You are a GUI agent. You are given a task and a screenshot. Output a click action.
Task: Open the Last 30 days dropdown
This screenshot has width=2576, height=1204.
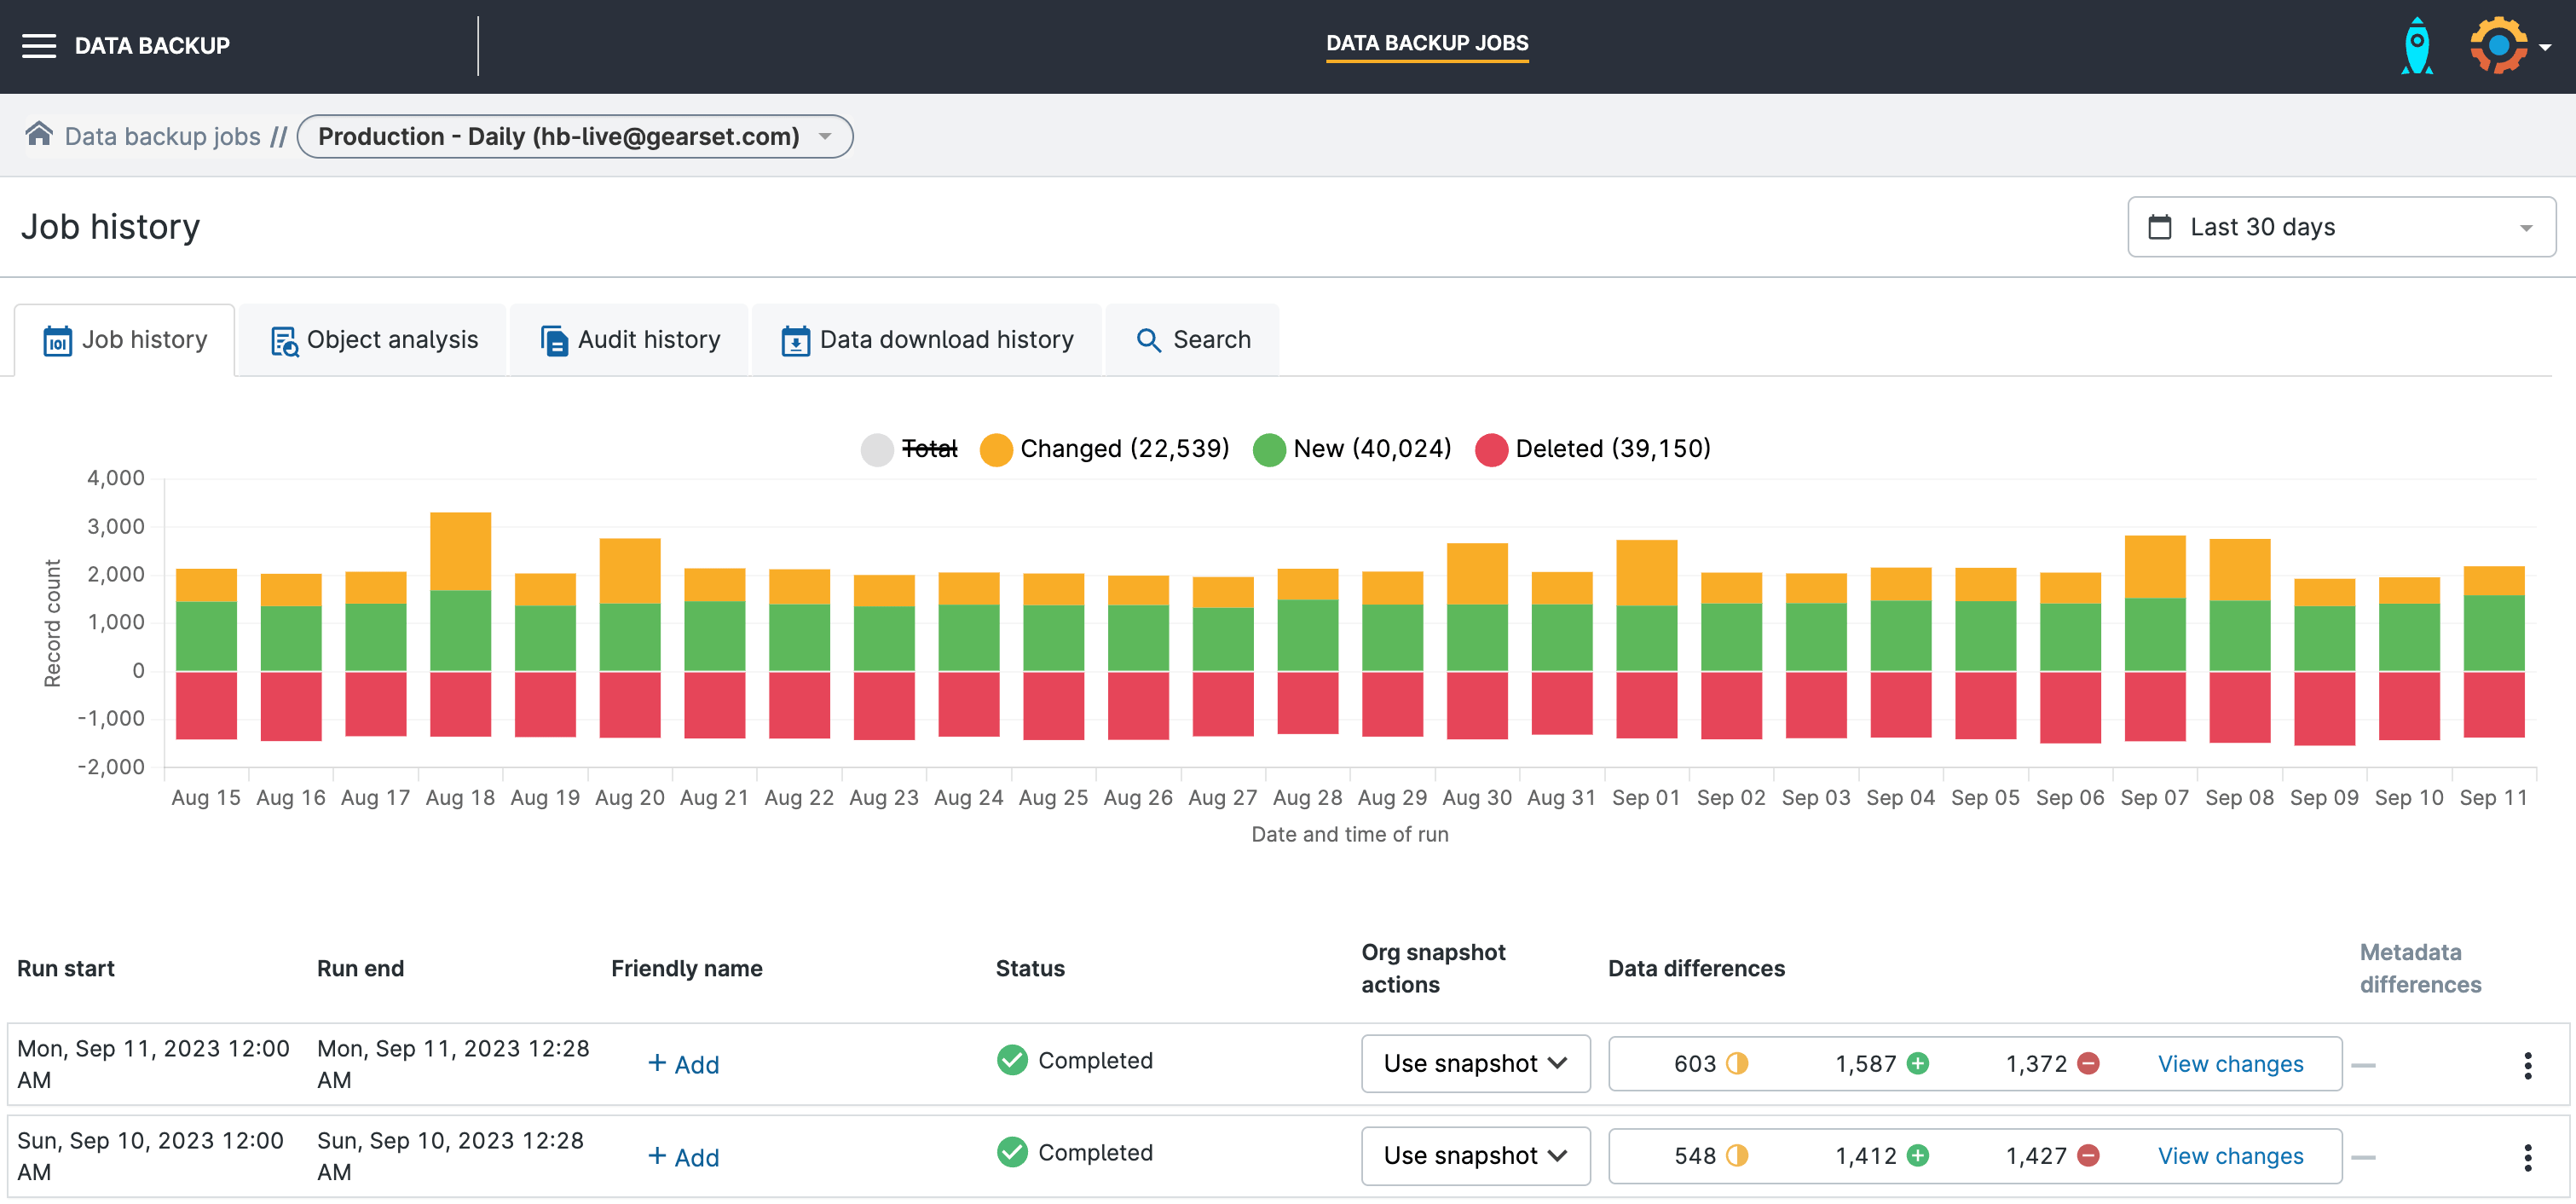pos(2340,227)
